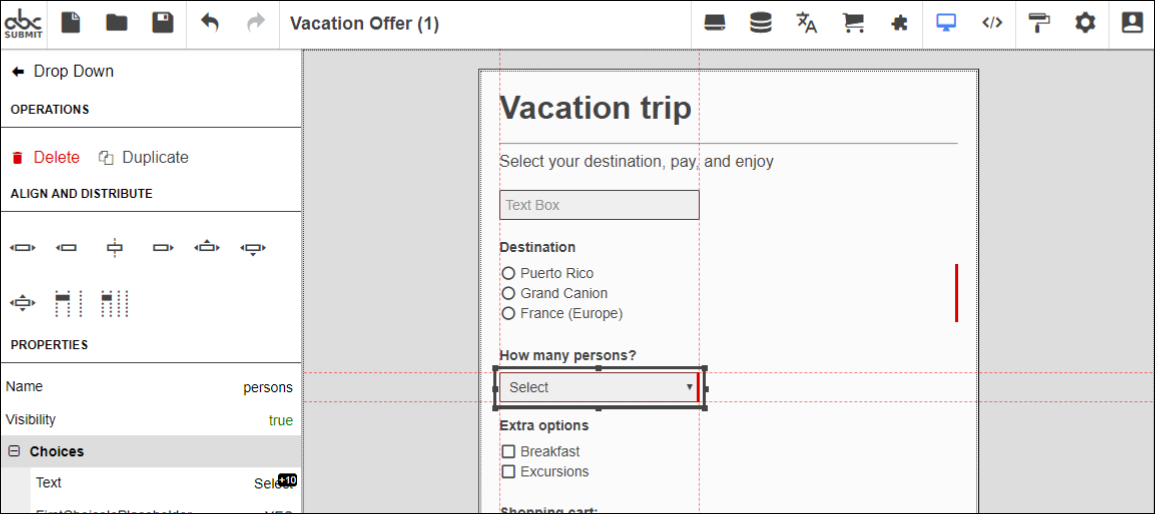The height and width of the screenshot is (514, 1155).
Task: Click the Text Box input field
Action: [599, 205]
